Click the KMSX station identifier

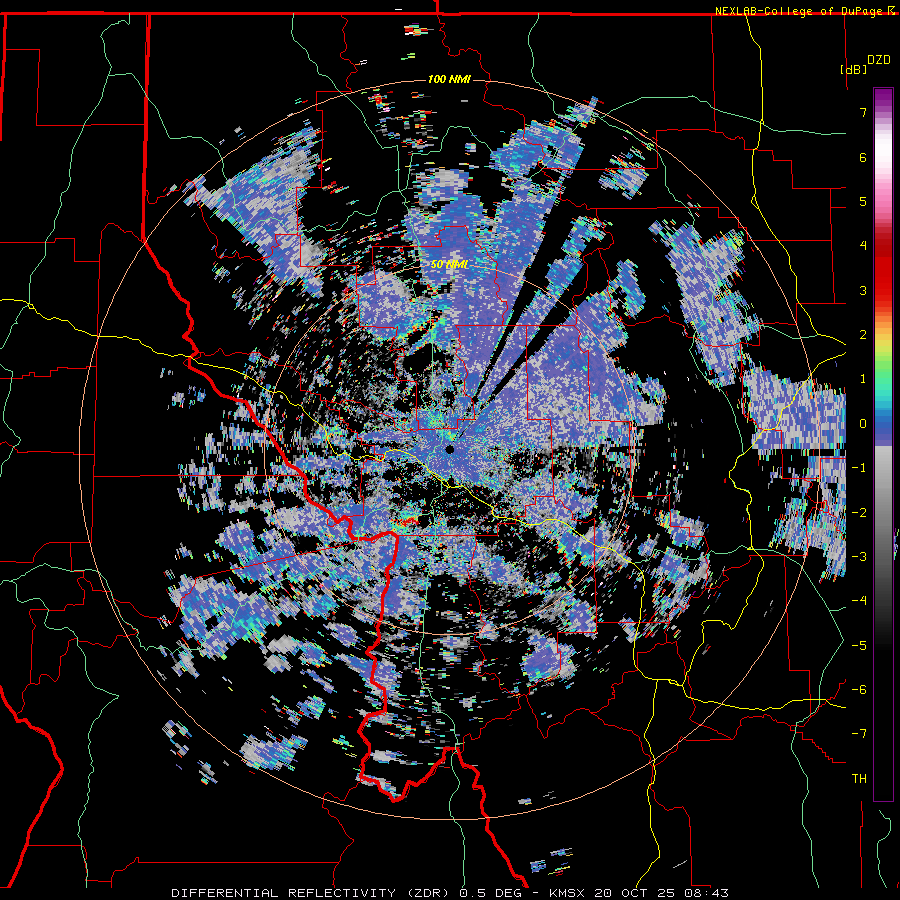pyautogui.click(x=568, y=893)
